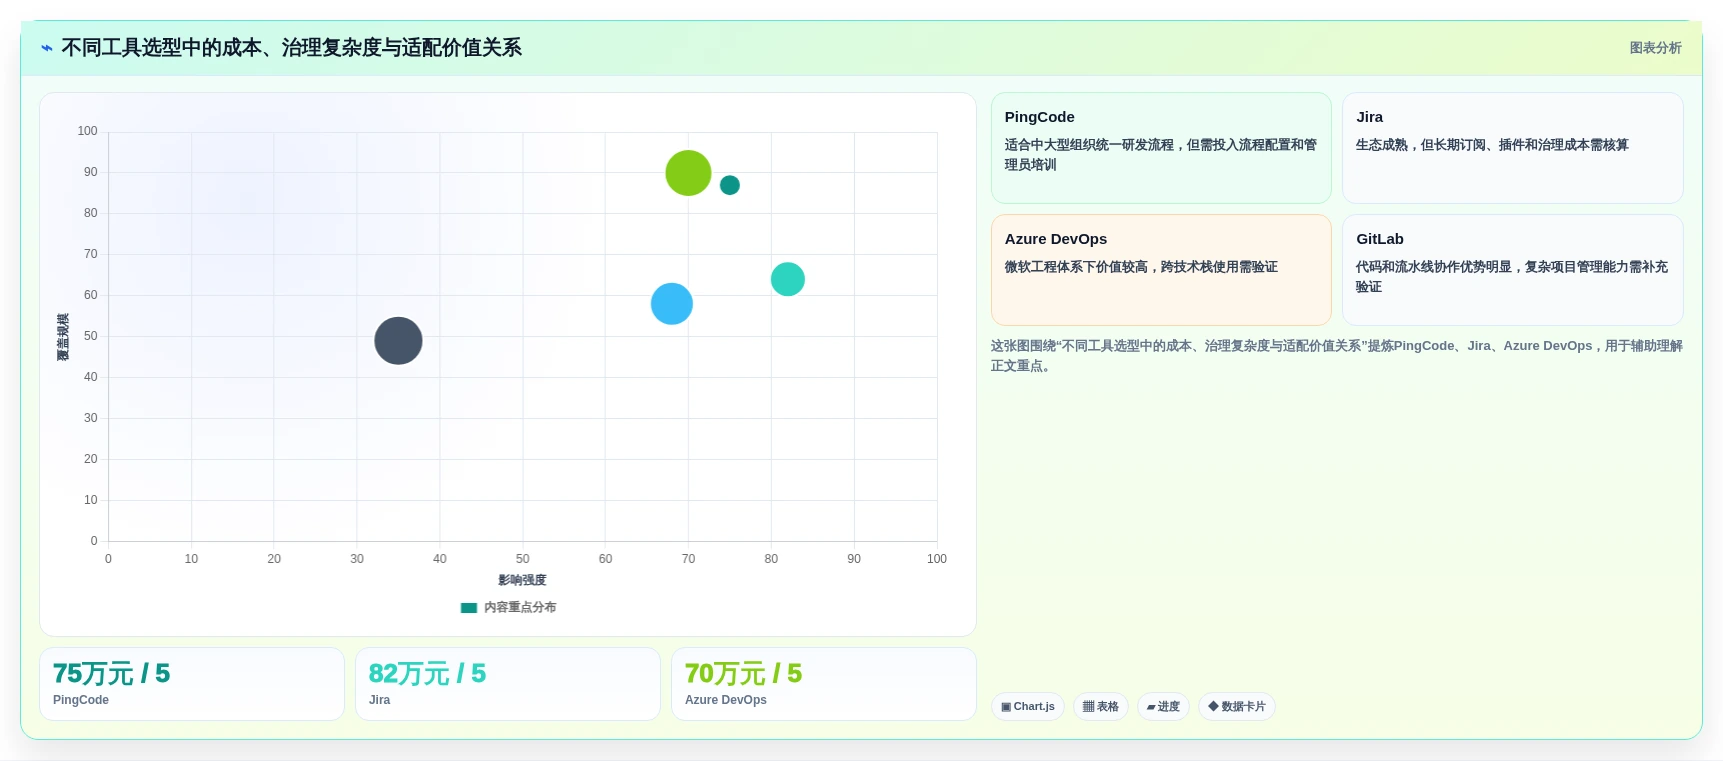Click the 影响强度 x-axis title

click(522, 581)
